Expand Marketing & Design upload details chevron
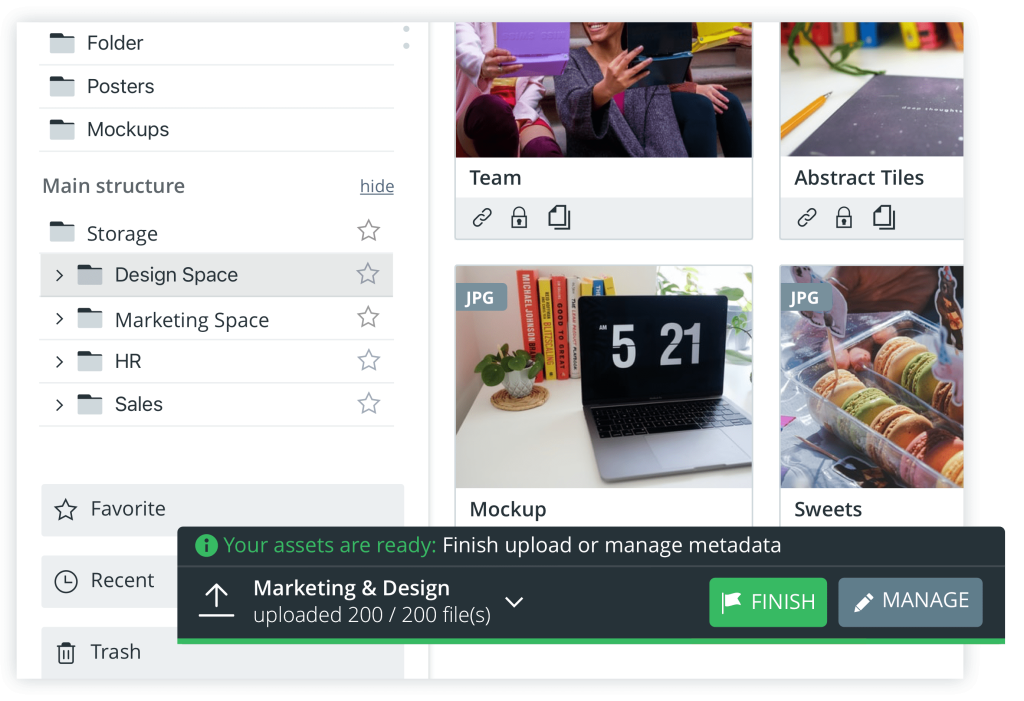This screenshot has width=1024, height=701. coord(514,602)
